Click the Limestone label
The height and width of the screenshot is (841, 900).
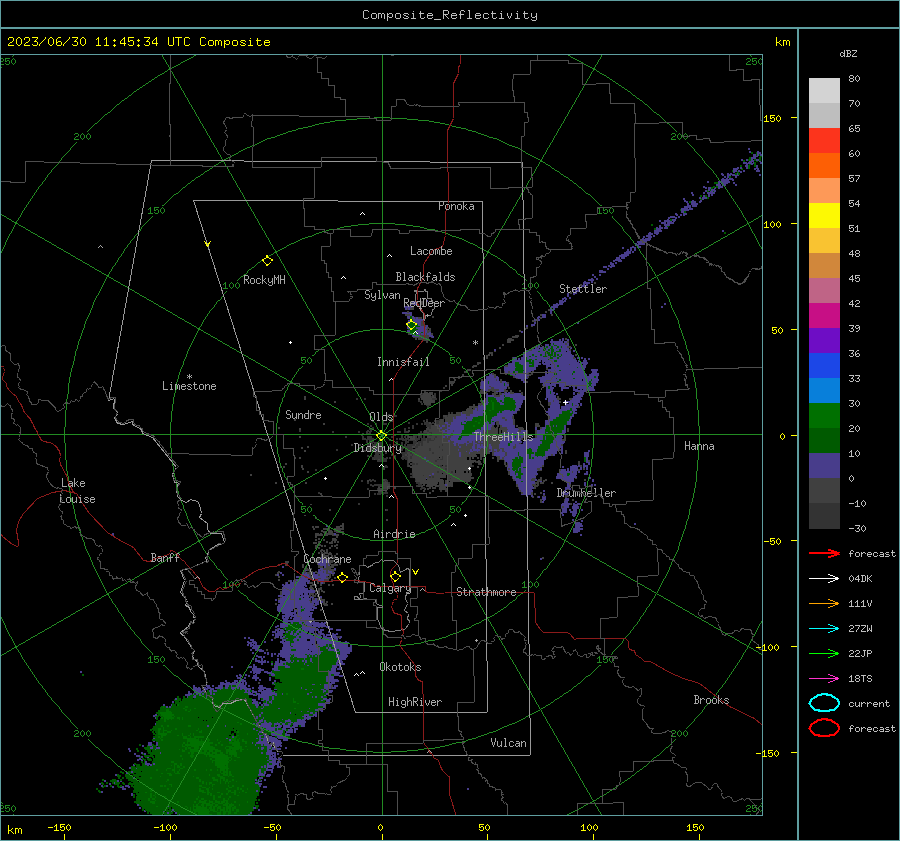tap(189, 386)
